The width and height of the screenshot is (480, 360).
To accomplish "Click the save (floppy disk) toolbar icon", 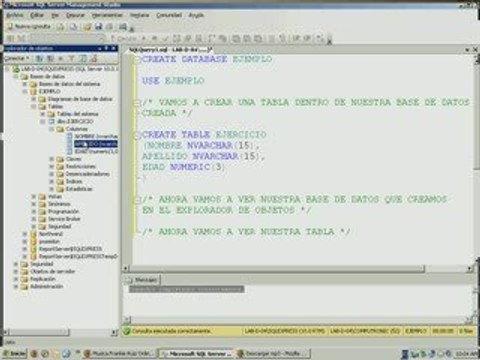I will pyautogui.click(x=98, y=26).
